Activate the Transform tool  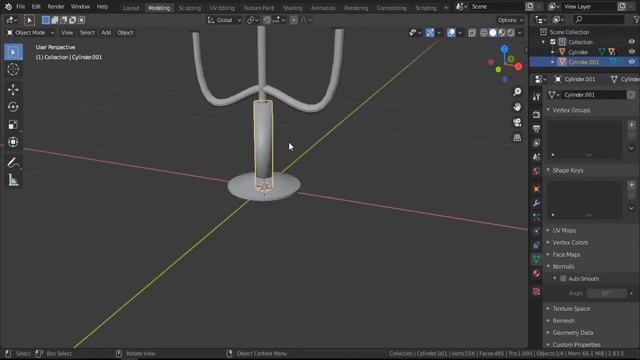click(13, 142)
